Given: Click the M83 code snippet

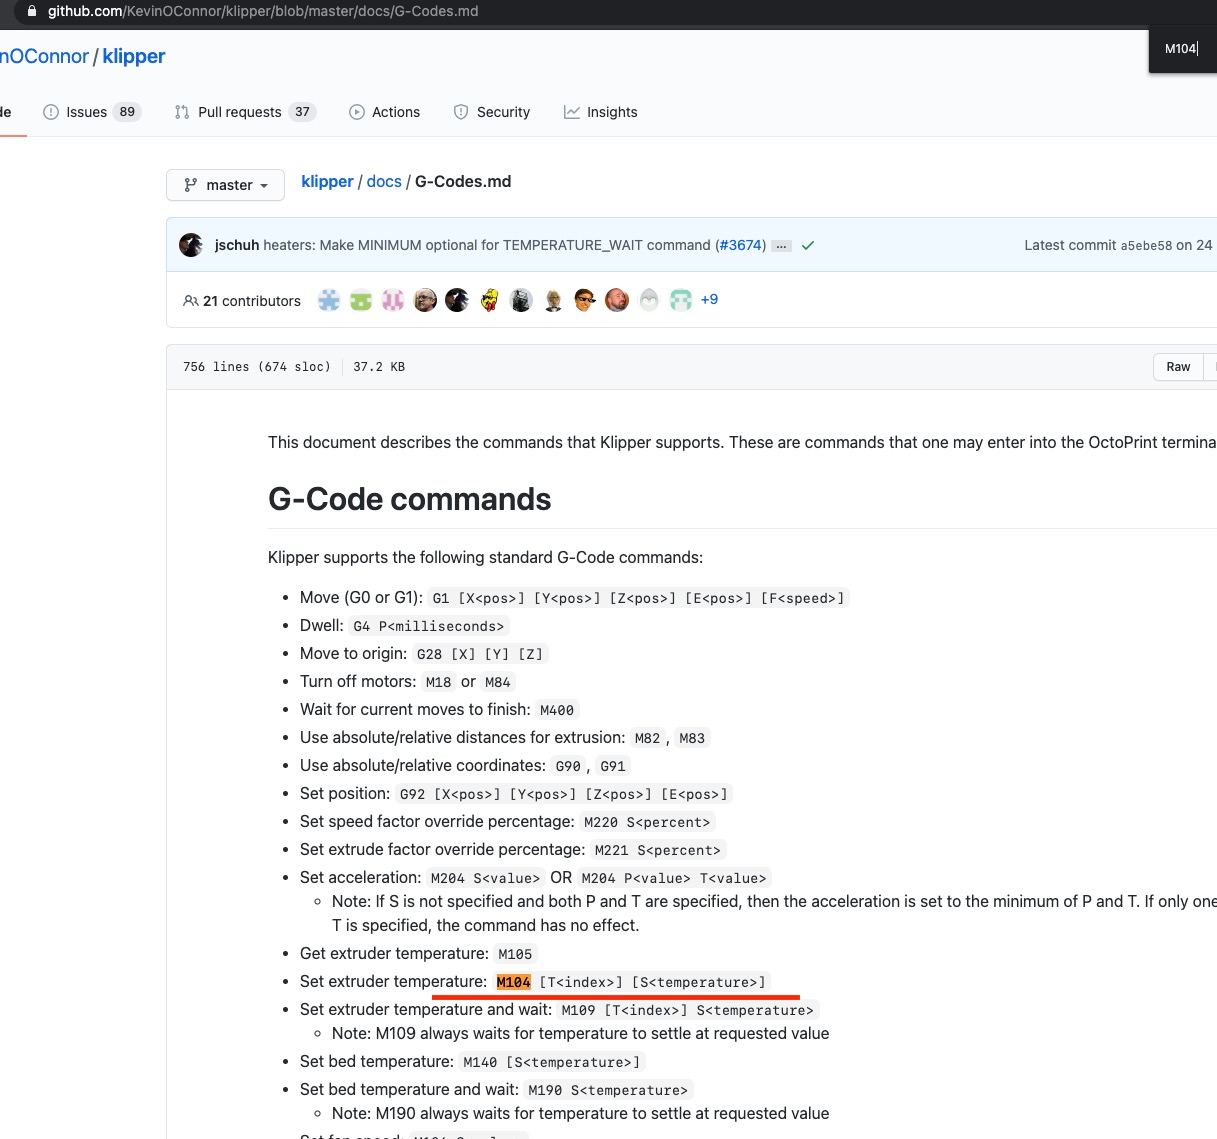Looking at the screenshot, I should click(692, 738).
